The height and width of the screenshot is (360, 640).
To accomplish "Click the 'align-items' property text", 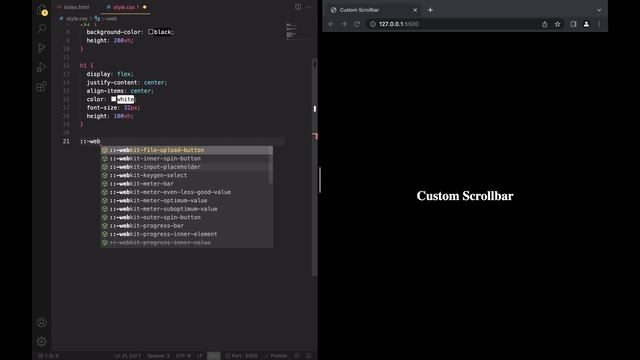I will [x=105, y=91].
